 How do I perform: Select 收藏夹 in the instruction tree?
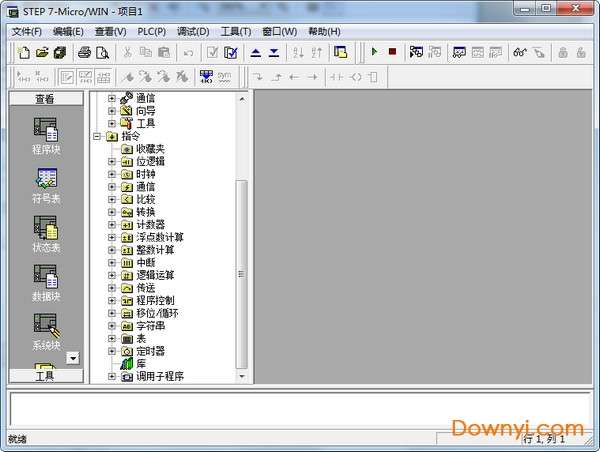point(150,149)
